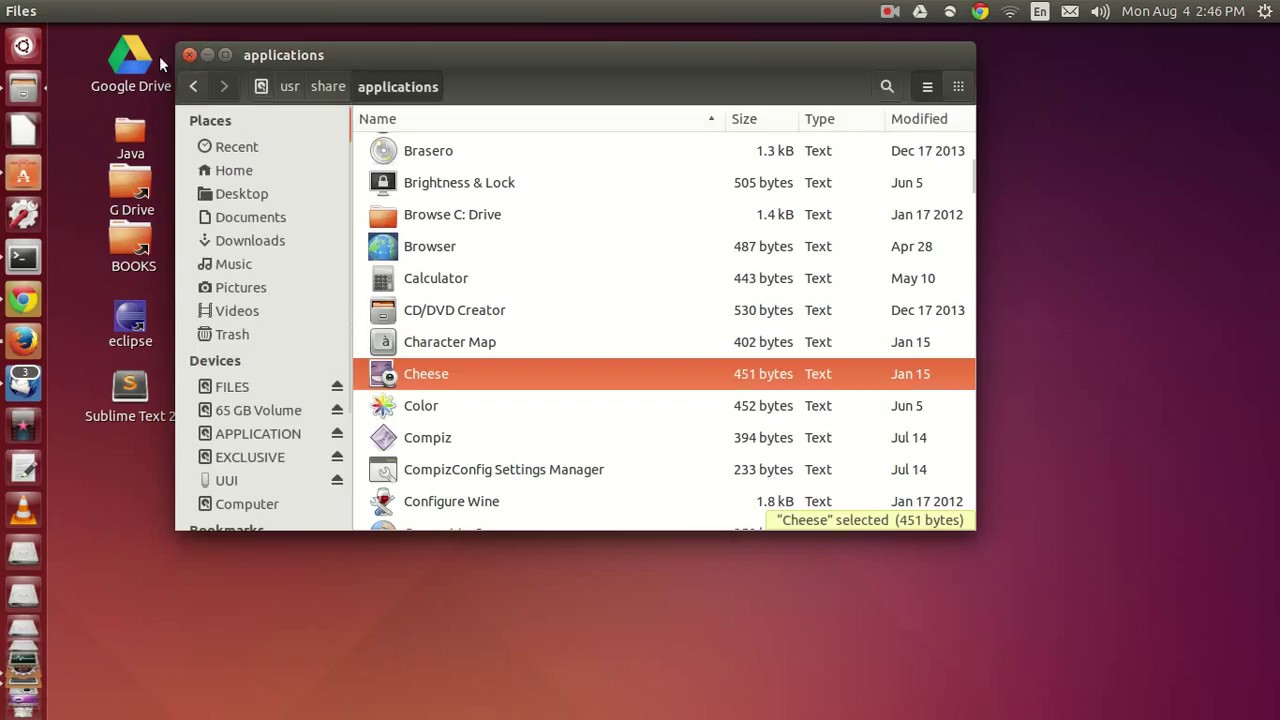The image size is (1280, 720).
Task: Click the search icon in Files toolbar
Action: (x=887, y=87)
